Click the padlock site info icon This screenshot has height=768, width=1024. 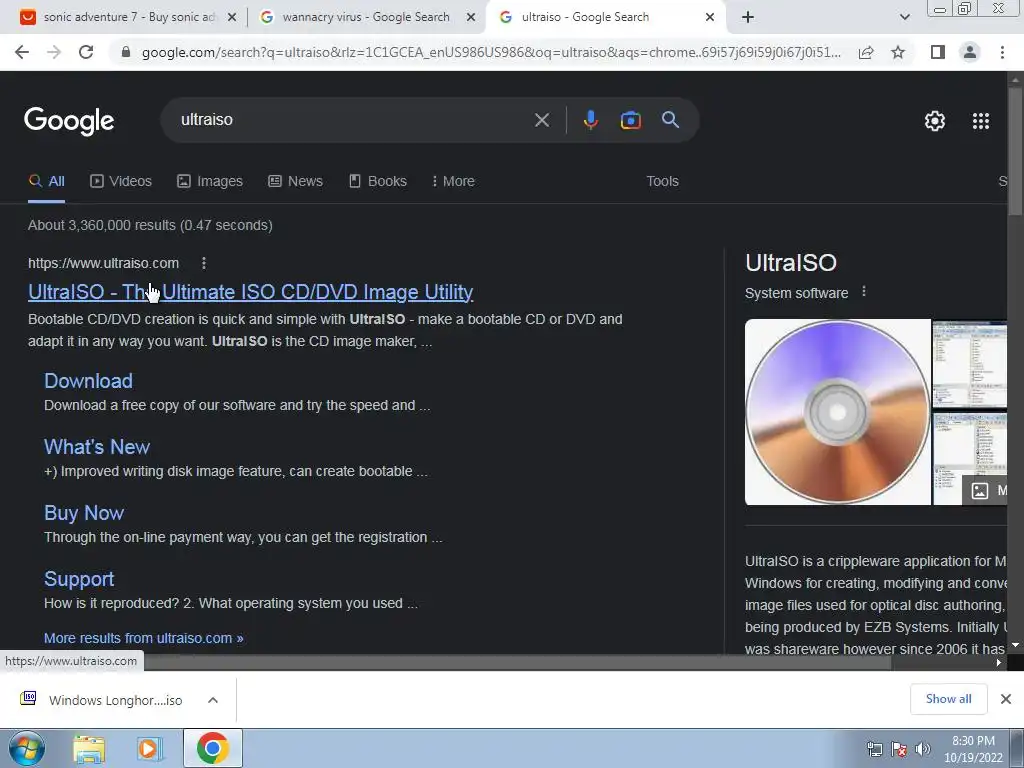[x=126, y=52]
